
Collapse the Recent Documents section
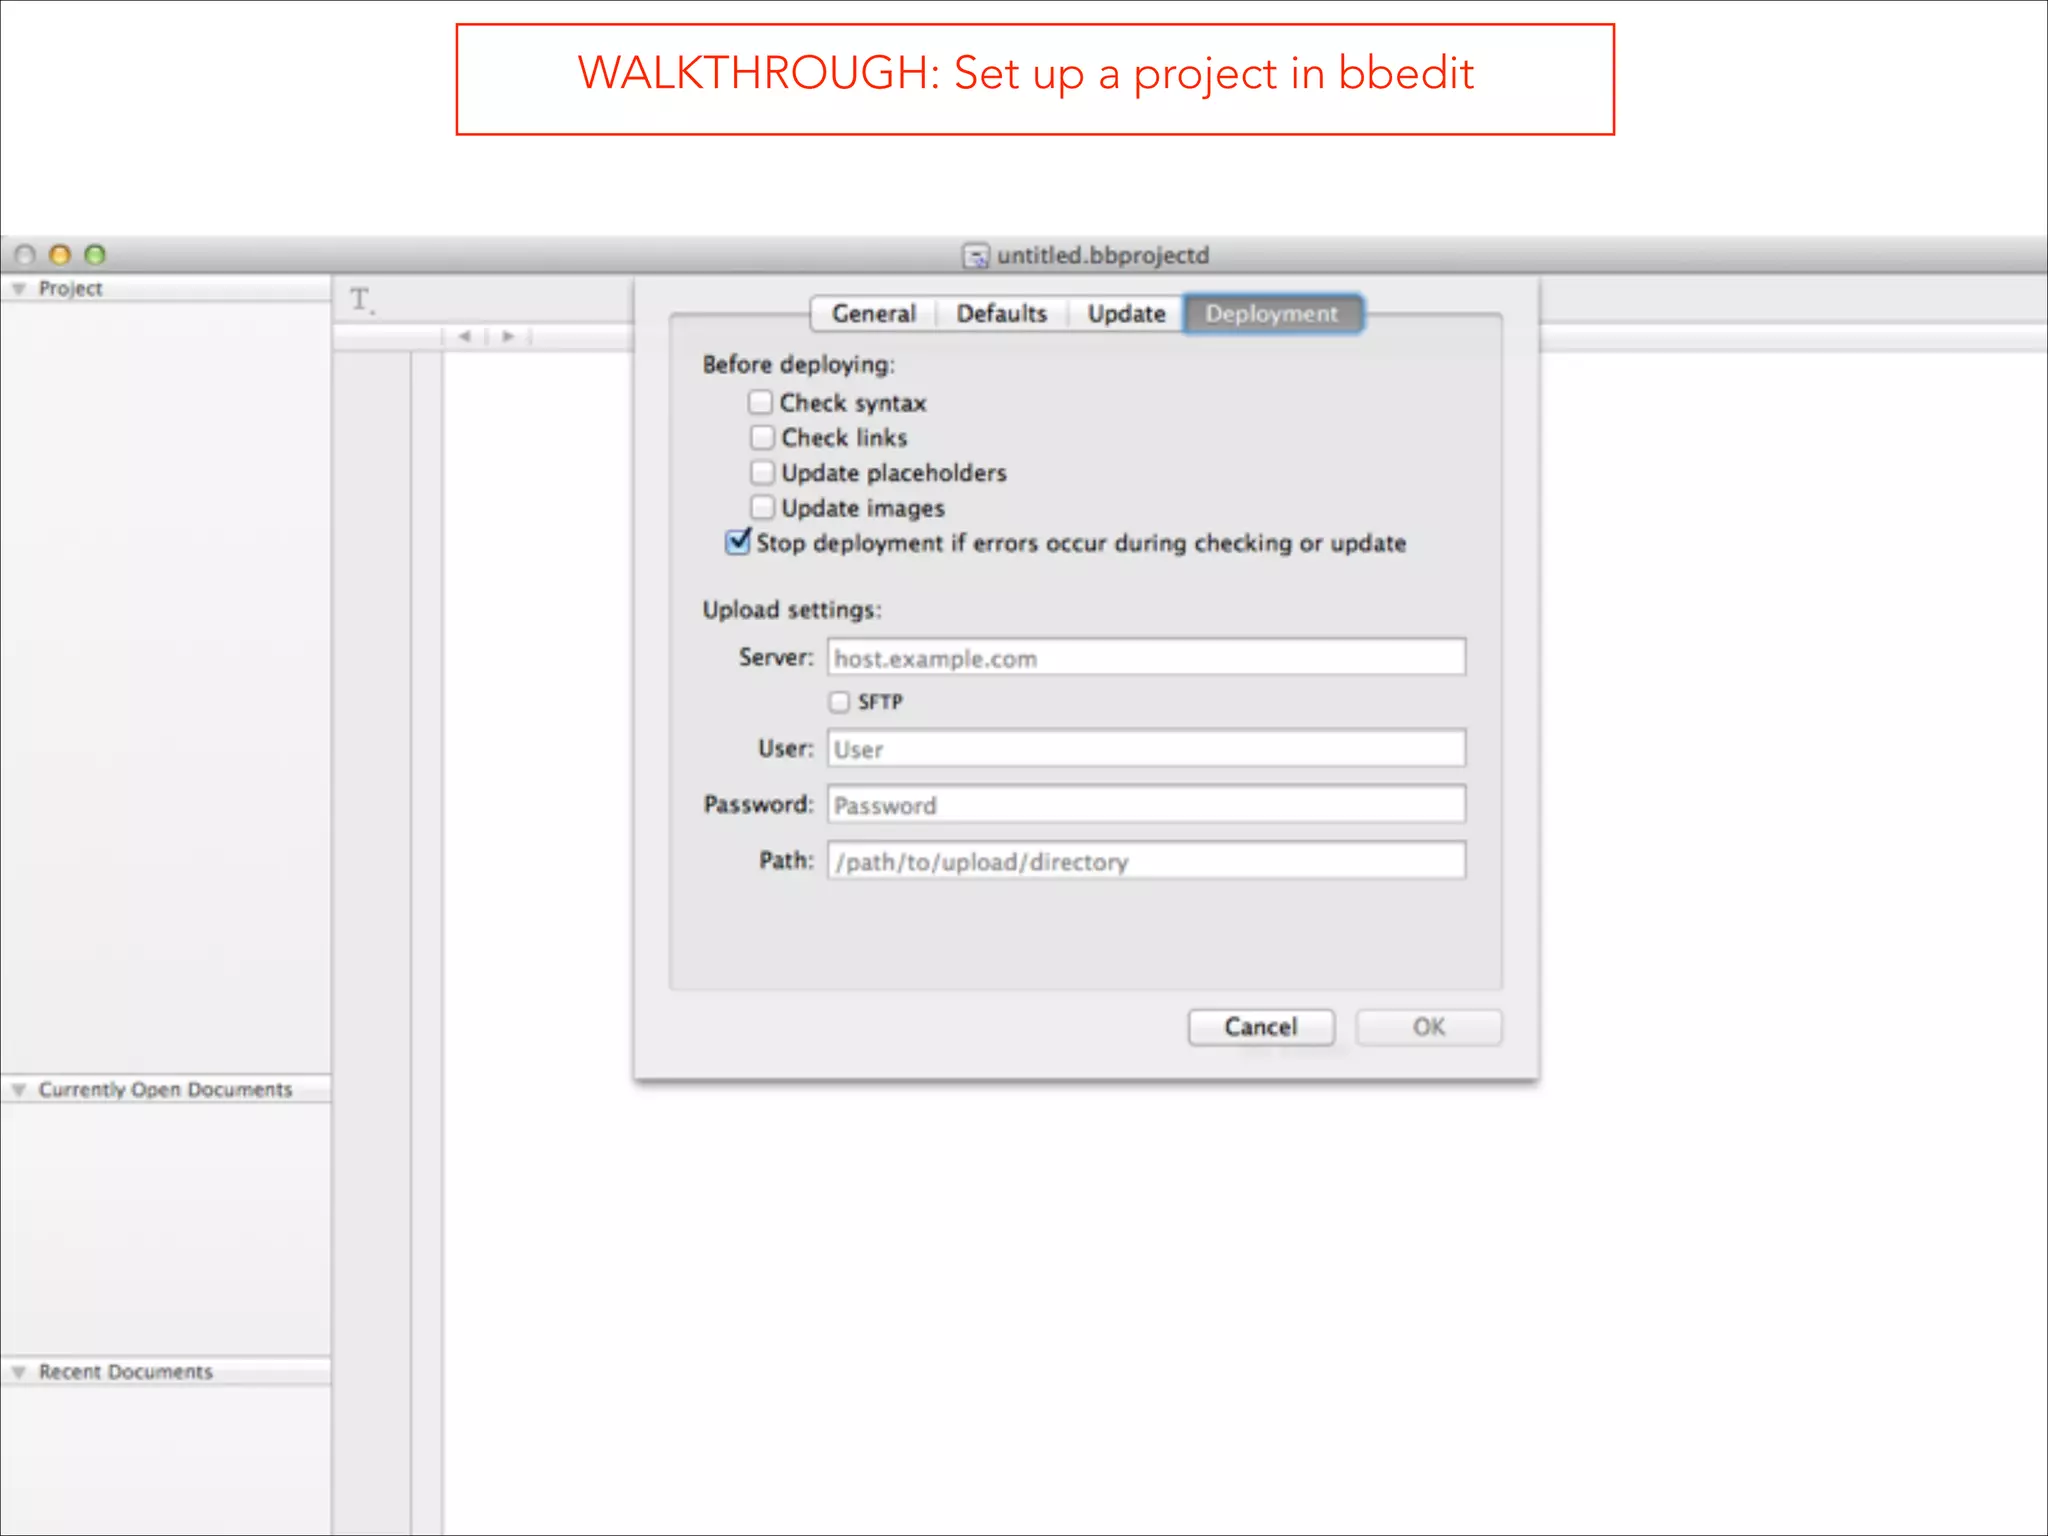pyautogui.click(x=19, y=1372)
